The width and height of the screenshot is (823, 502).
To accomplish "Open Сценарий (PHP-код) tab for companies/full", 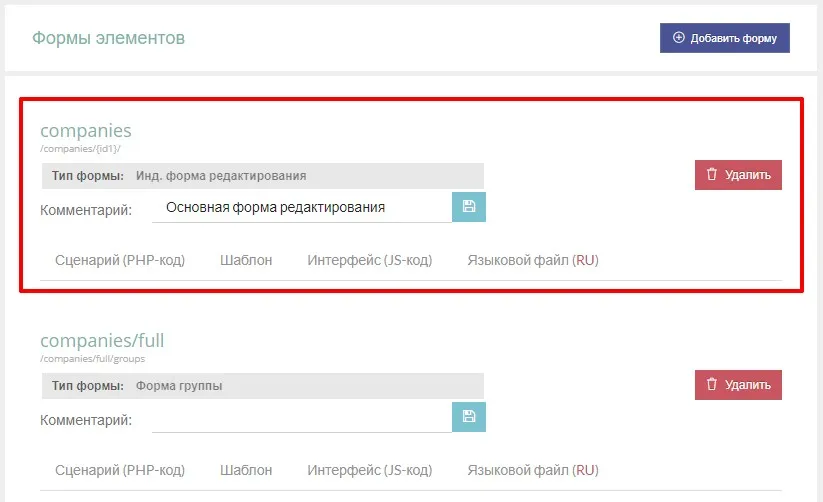I will pyautogui.click(x=120, y=470).
